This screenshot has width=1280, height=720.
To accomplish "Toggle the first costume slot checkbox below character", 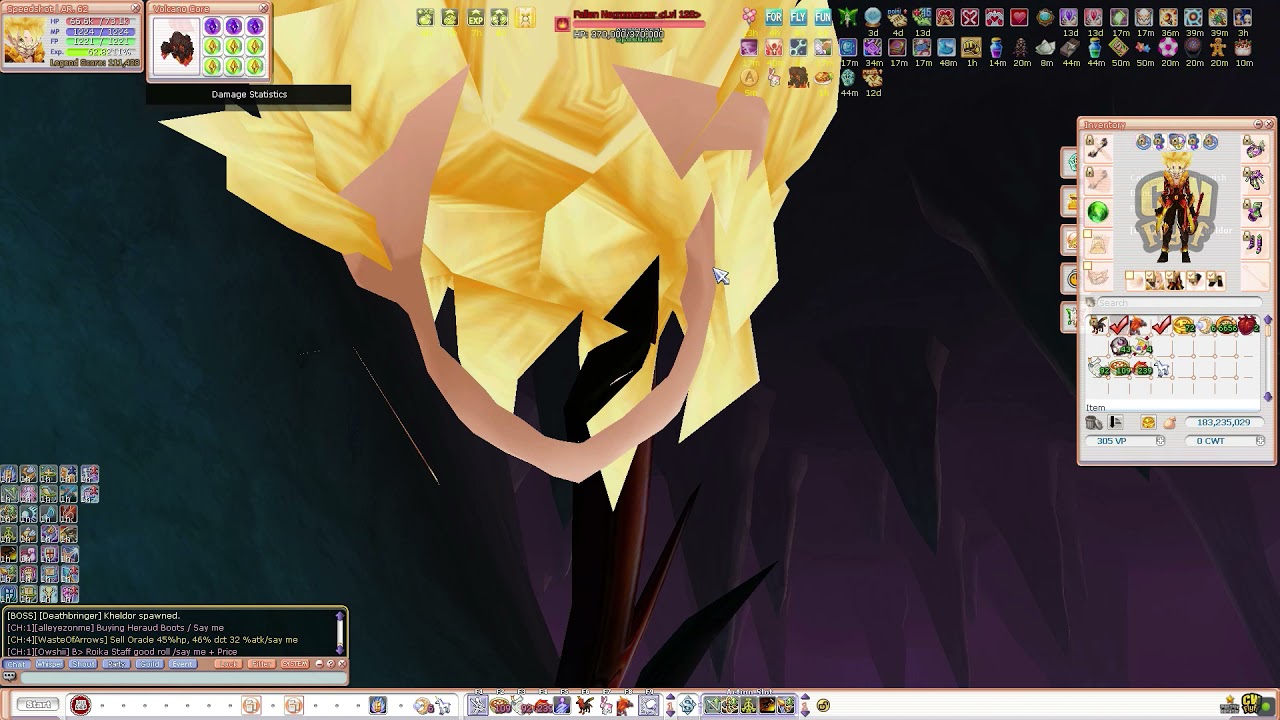I will (x=1130, y=275).
